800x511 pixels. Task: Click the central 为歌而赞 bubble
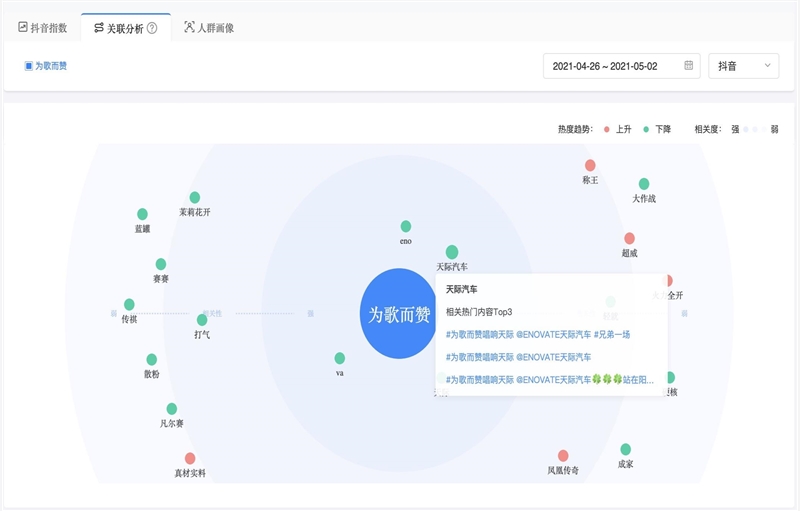pos(399,314)
